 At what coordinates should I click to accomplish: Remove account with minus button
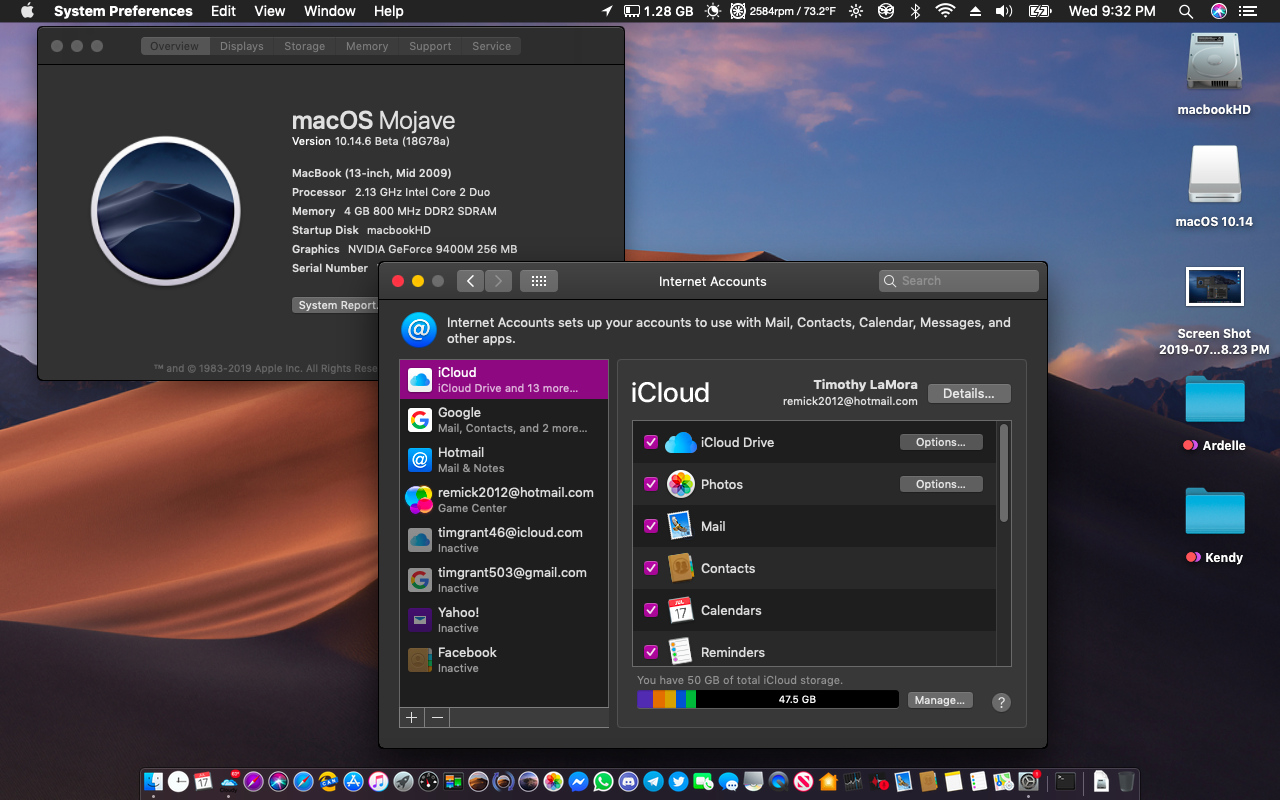pyautogui.click(x=437, y=717)
